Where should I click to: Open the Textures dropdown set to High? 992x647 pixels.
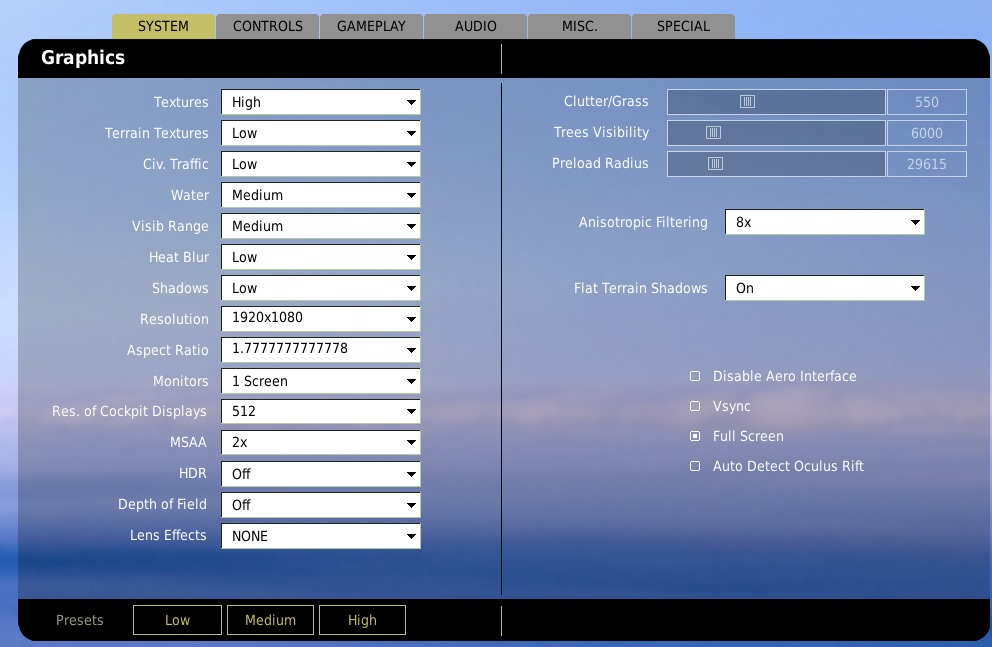321,102
